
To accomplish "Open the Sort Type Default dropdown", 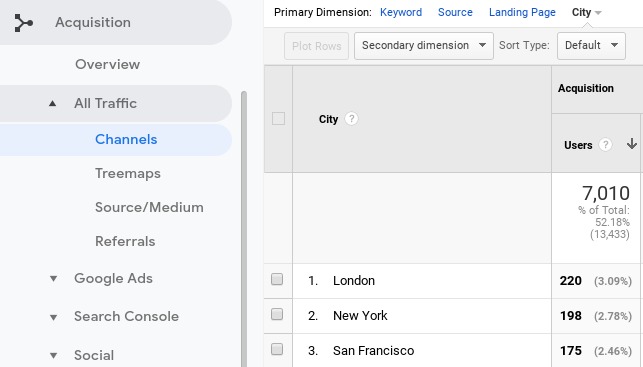I will (x=591, y=46).
